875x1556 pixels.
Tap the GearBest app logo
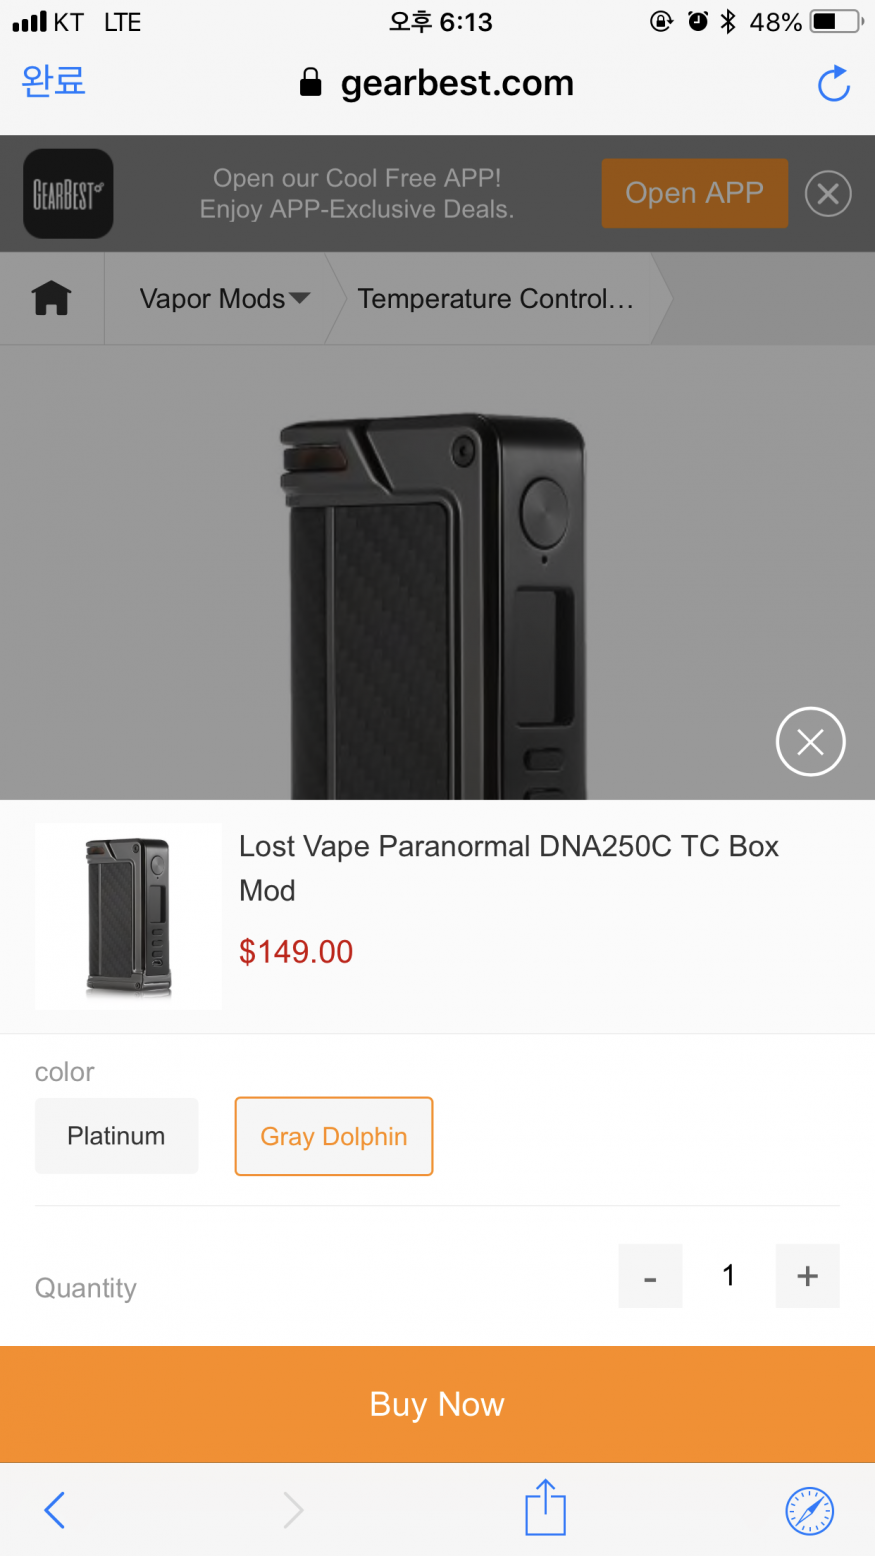pyautogui.click(x=68, y=194)
